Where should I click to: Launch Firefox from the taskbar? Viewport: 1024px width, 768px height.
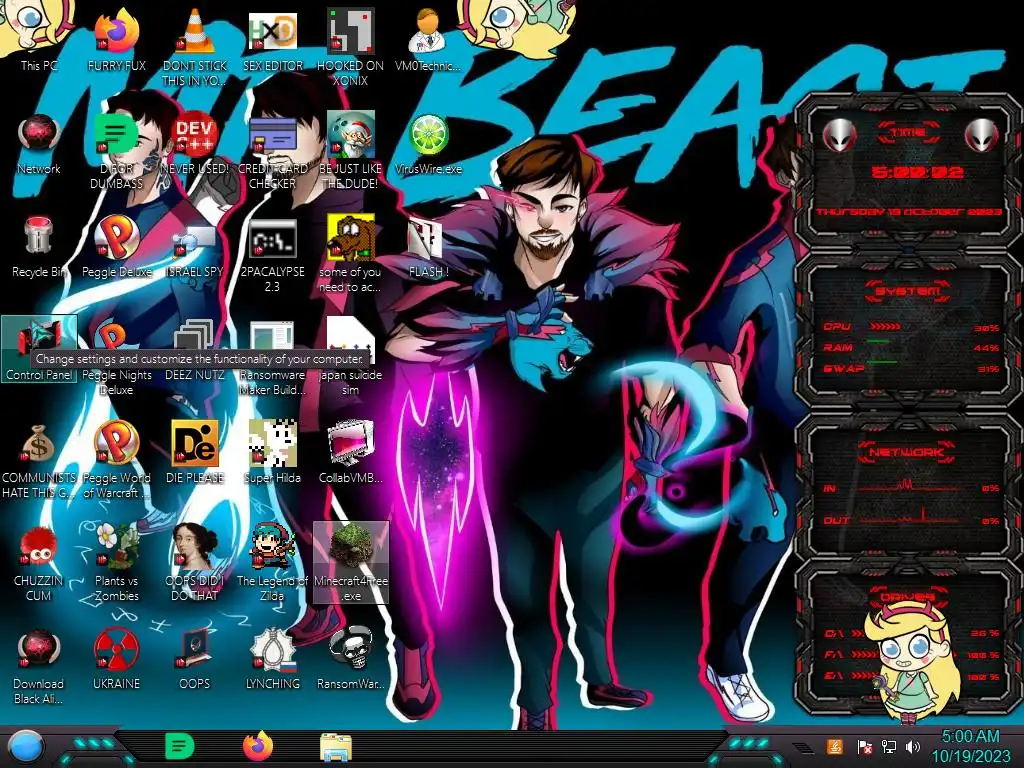click(x=258, y=746)
